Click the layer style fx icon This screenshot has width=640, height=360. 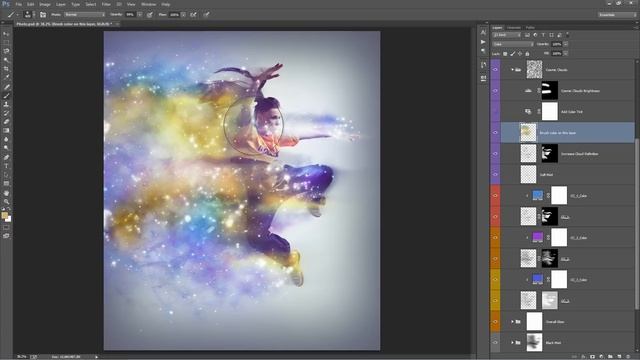coord(583,357)
